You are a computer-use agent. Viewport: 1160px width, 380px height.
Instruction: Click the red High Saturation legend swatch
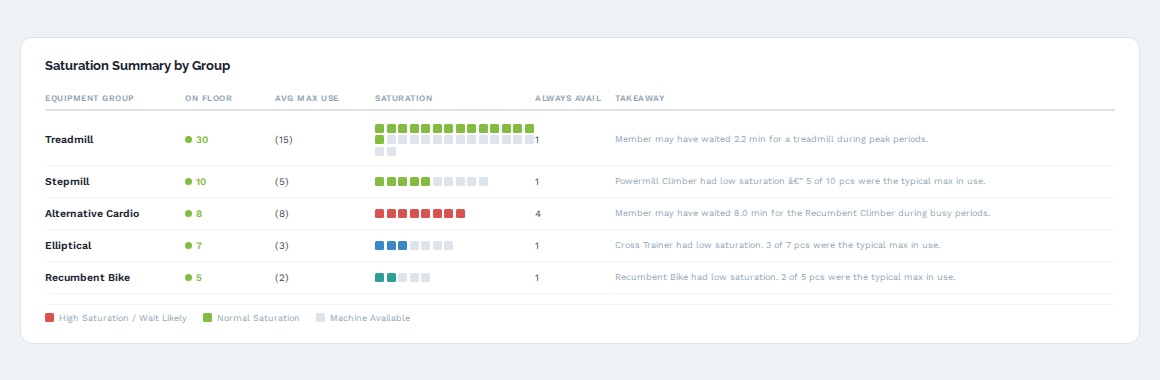pyautogui.click(x=50, y=318)
